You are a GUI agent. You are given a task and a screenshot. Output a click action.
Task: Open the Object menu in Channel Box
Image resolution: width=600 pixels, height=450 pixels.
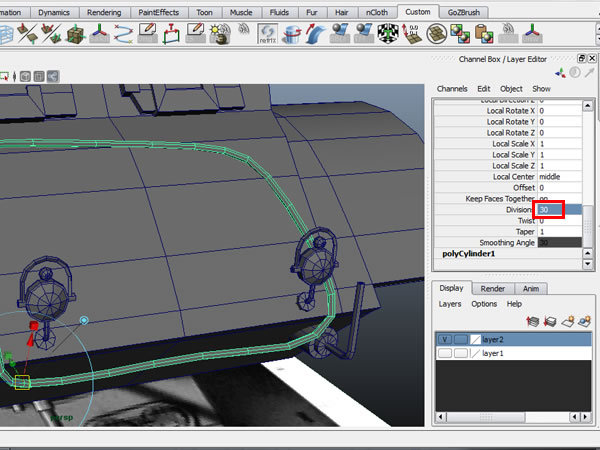(x=511, y=89)
